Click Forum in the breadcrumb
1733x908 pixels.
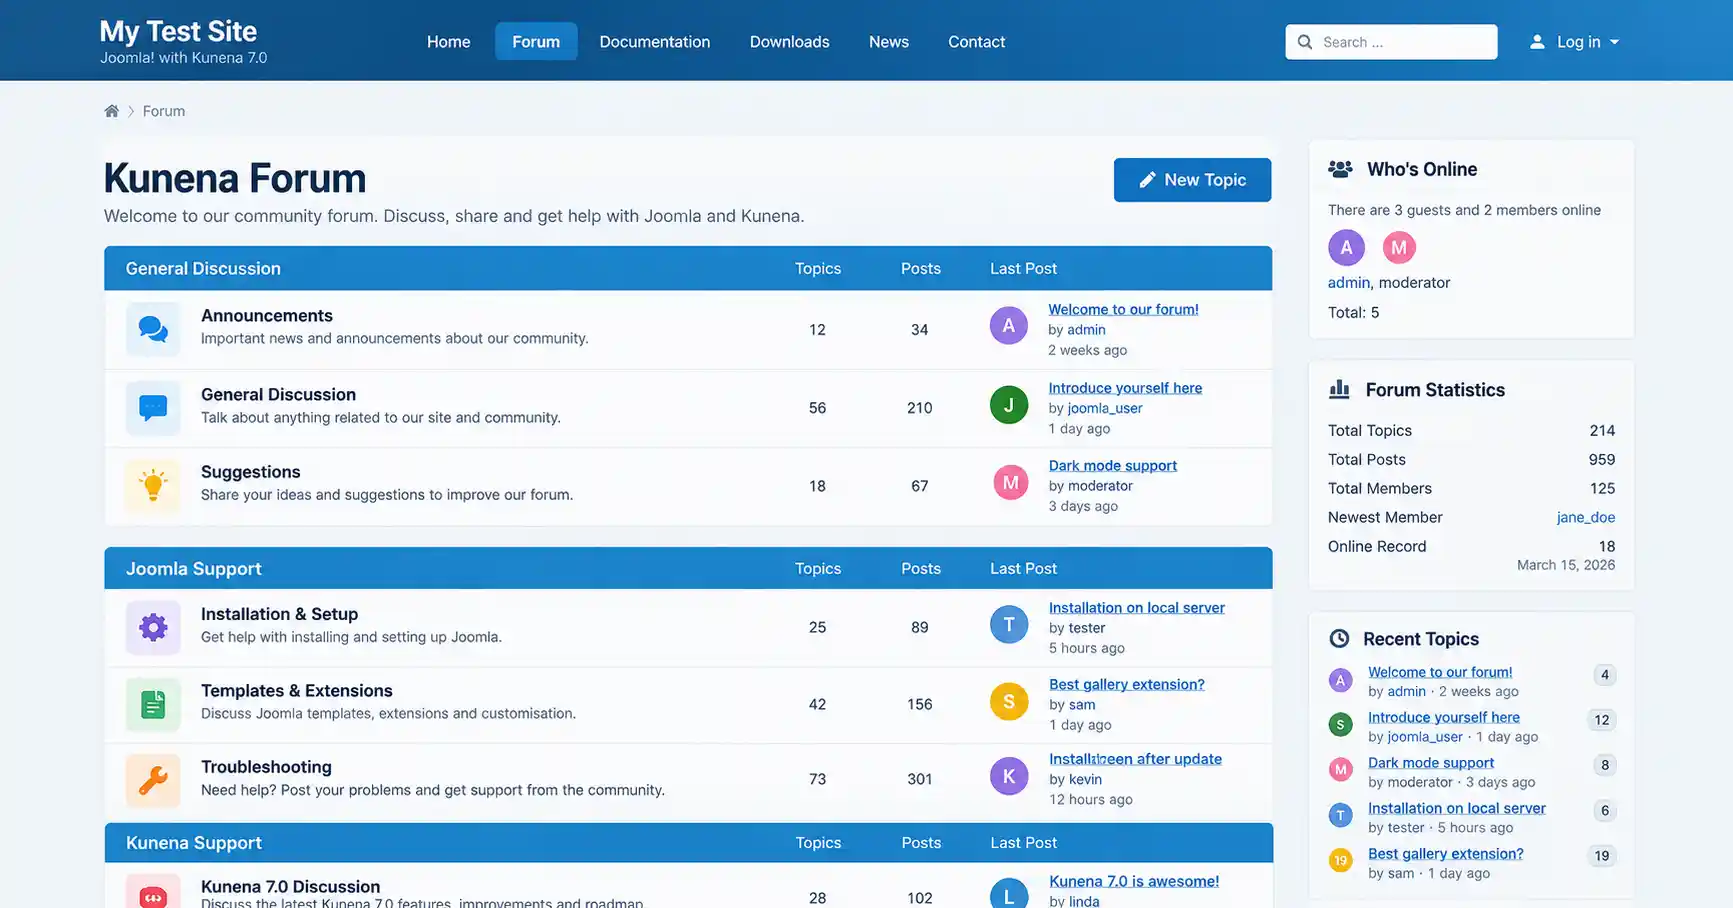click(164, 111)
